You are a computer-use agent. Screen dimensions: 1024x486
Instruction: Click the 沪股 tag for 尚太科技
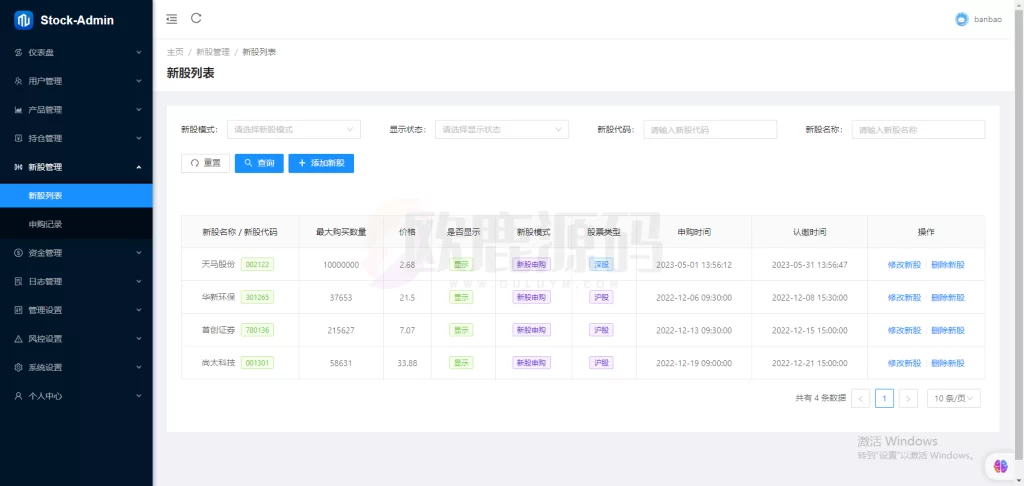601,363
